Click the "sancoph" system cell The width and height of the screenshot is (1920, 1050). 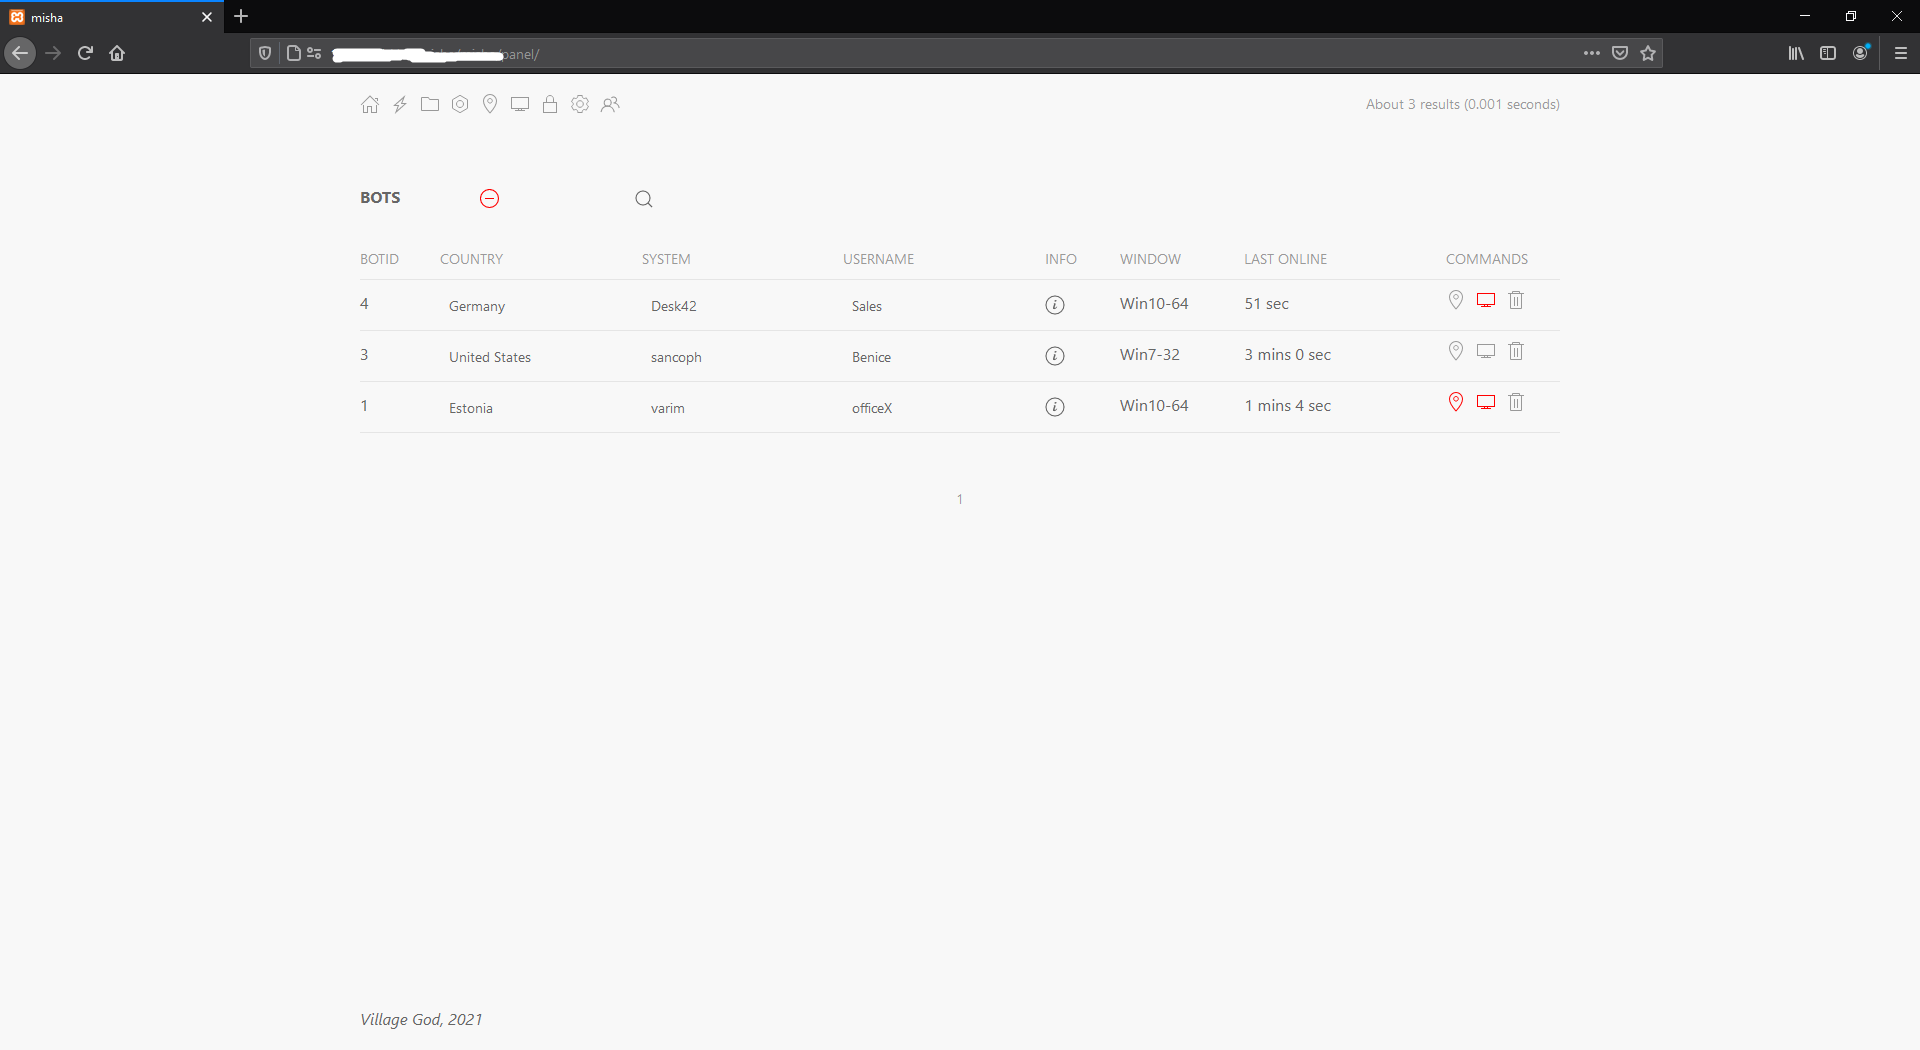click(x=676, y=357)
